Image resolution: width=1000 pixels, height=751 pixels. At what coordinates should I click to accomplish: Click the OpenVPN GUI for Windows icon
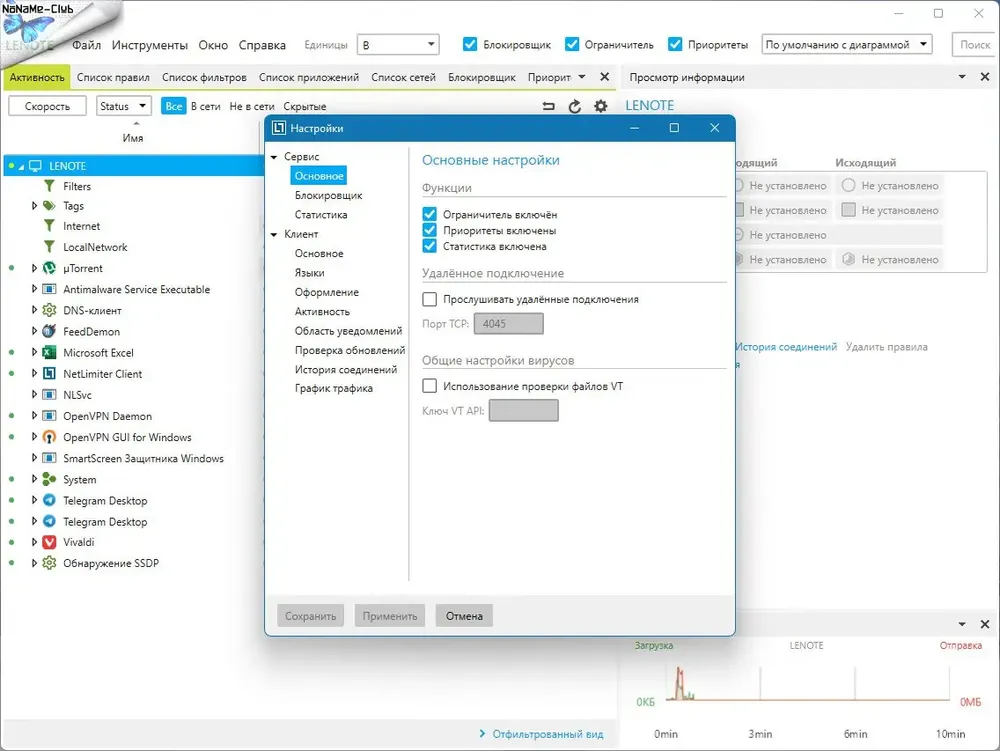click(x=49, y=437)
